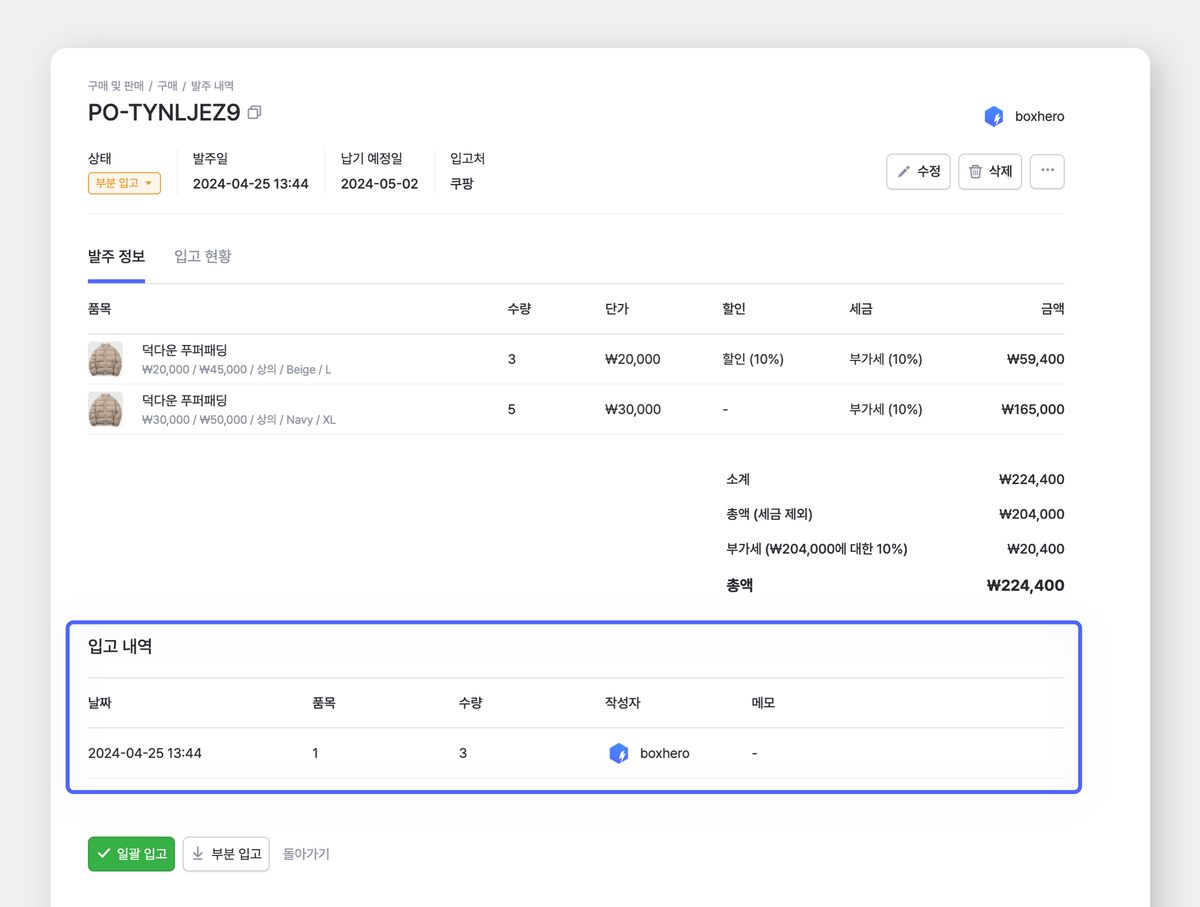
Task: Click the boxhero logo icon at top right
Action: (993, 117)
